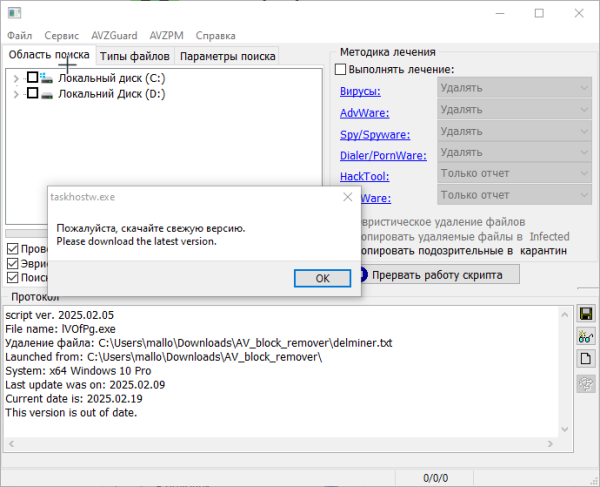
Task: Click the save protocol floppy disk icon
Action: 586,314
